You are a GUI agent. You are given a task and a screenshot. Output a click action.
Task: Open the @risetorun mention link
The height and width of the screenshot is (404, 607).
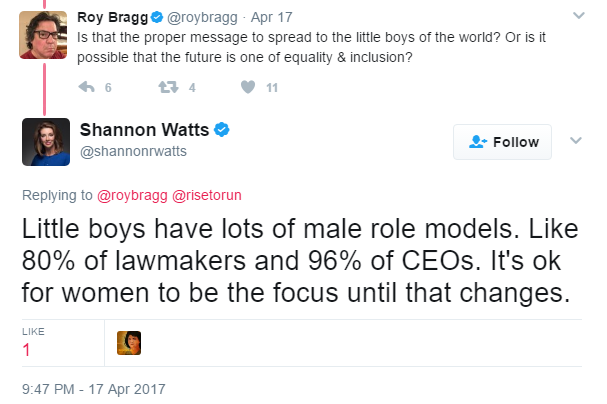(x=207, y=195)
